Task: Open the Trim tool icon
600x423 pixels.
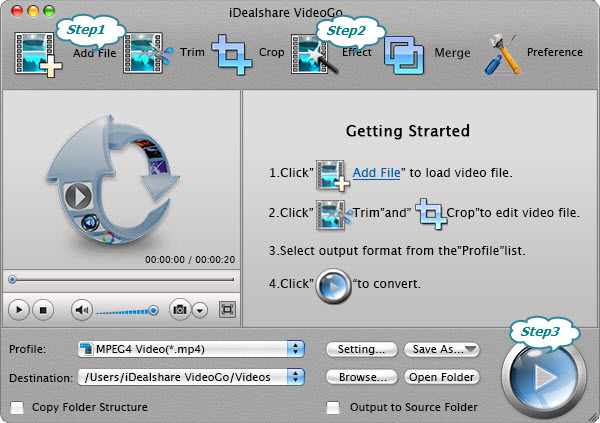Action: 148,54
